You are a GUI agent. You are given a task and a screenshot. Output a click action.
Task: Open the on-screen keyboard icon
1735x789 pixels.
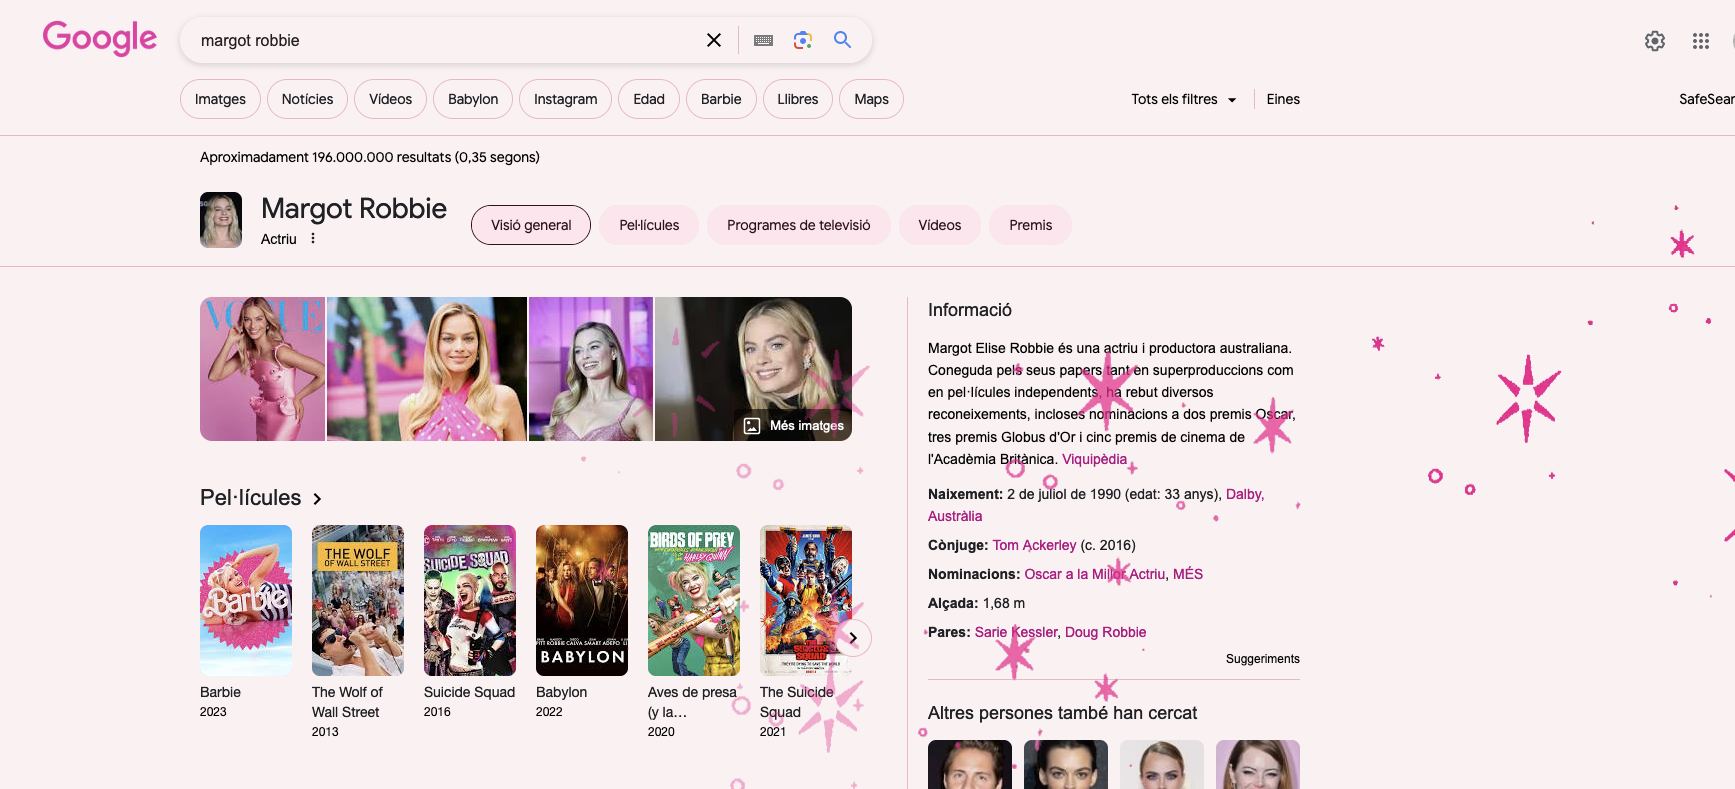click(763, 40)
